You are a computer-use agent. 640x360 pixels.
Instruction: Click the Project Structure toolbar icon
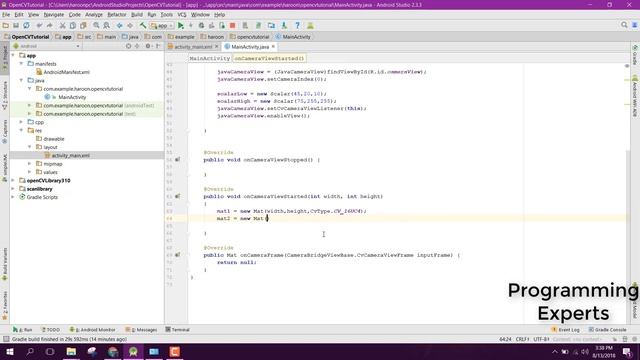tap(271, 25)
